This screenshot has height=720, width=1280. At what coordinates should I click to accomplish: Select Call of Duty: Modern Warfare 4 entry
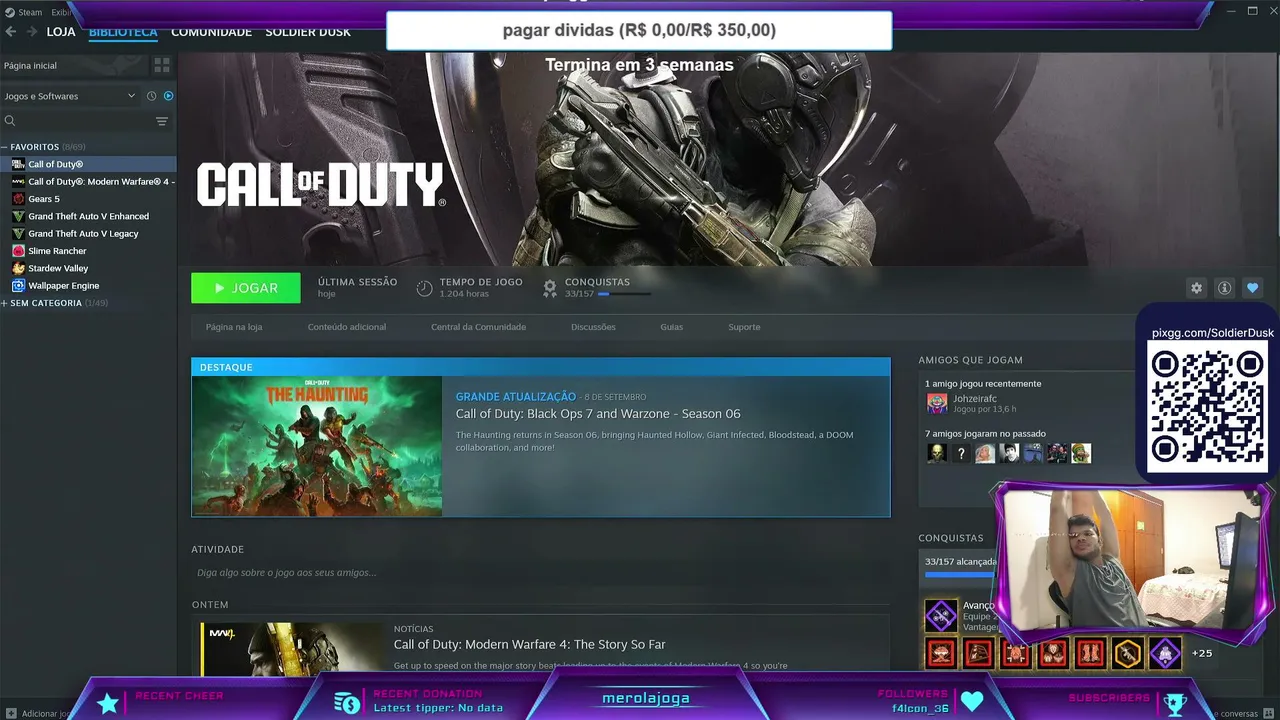(x=88, y=182)
